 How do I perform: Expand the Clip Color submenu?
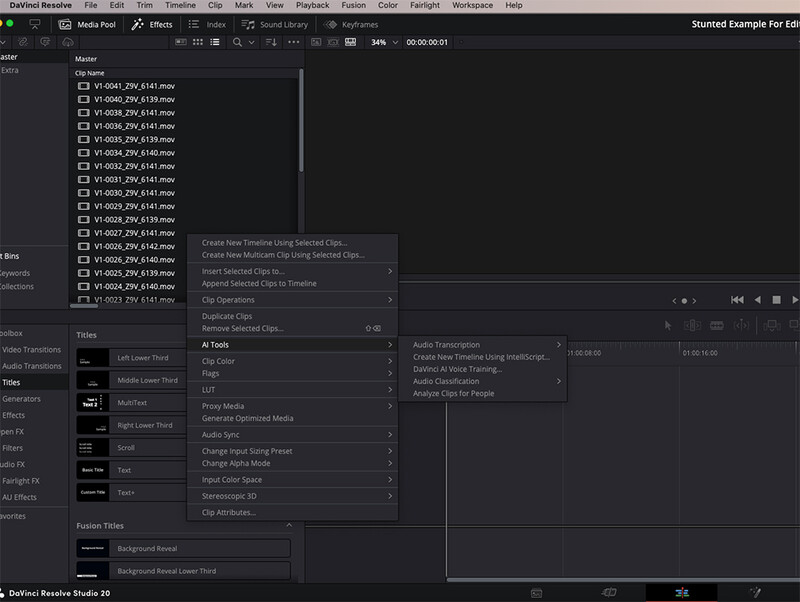pos(292,361)
